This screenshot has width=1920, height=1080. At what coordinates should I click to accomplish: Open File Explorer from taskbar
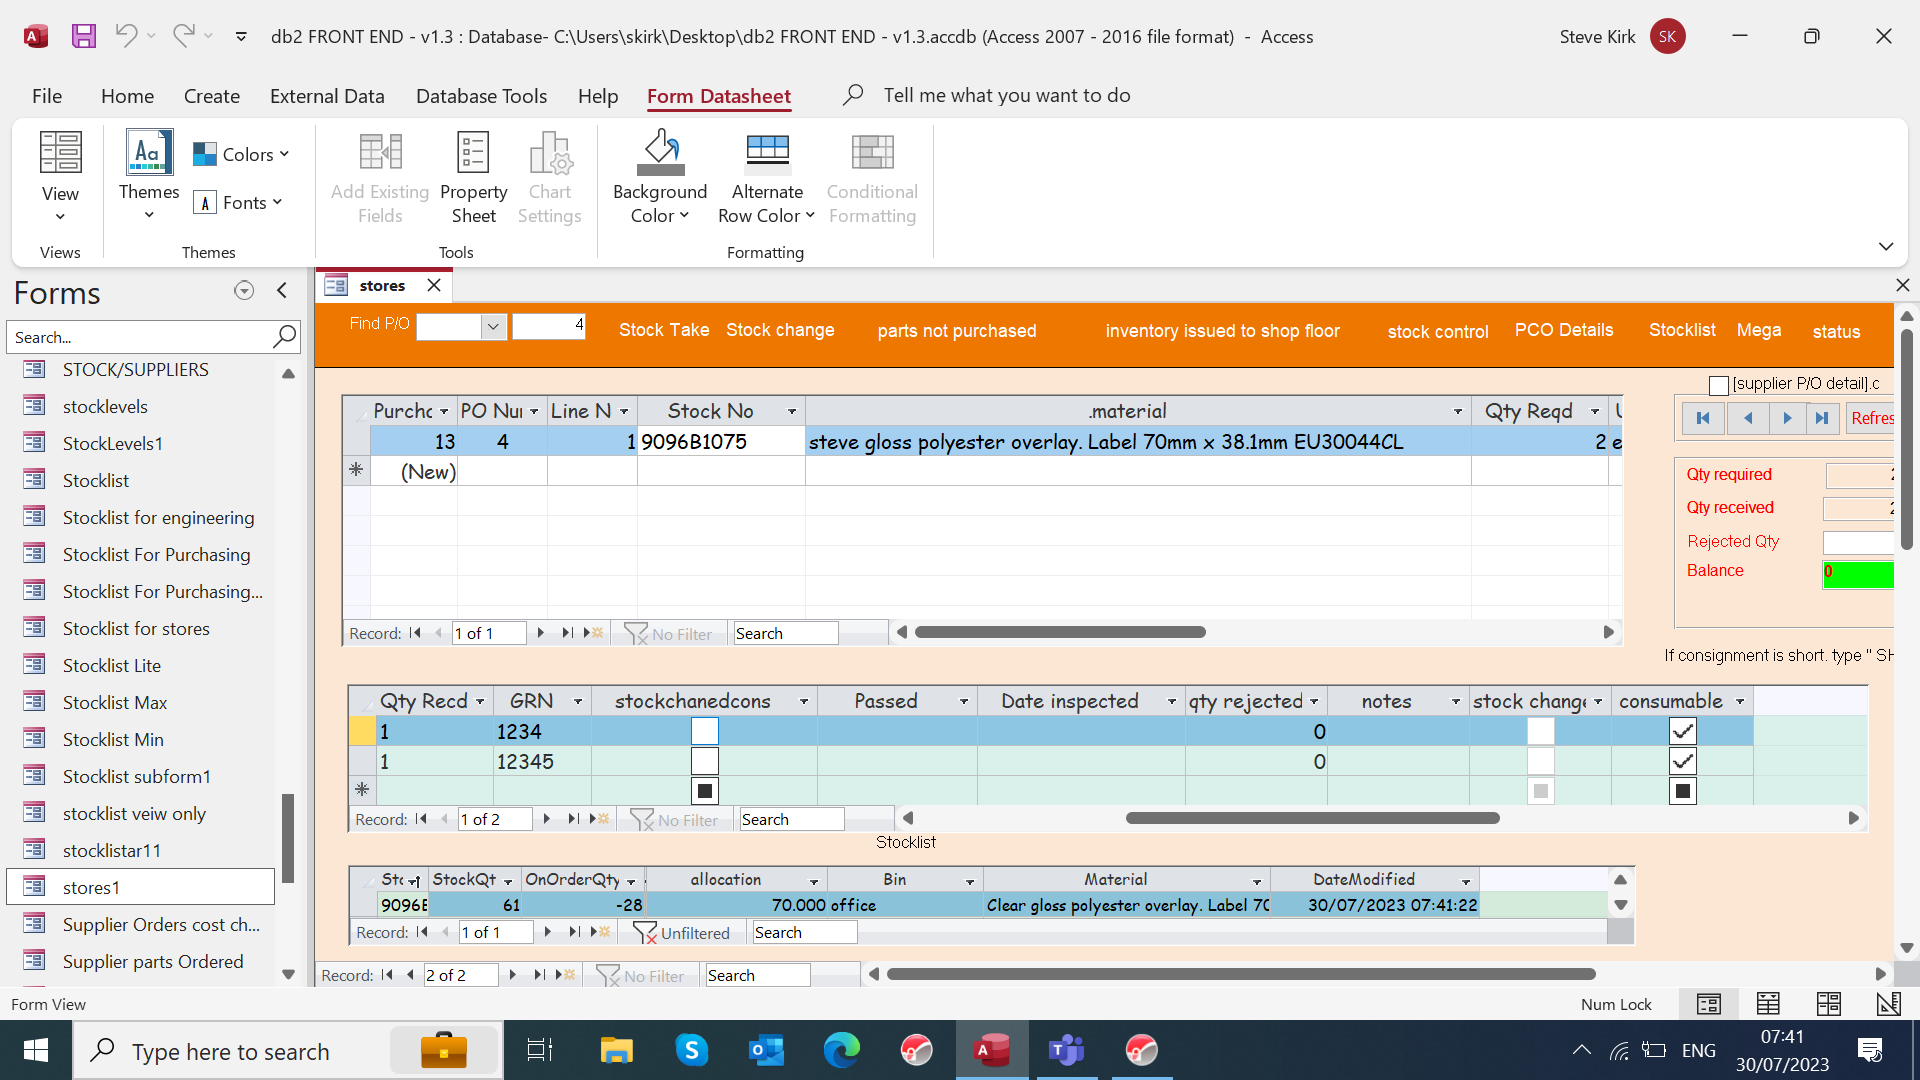[617, 1050]
